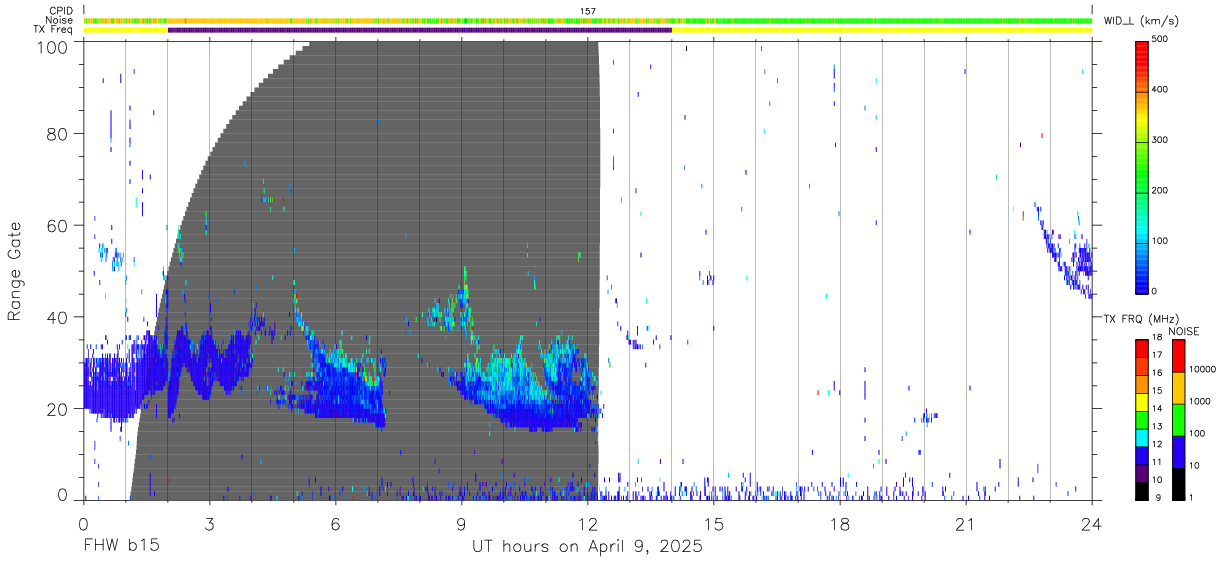1228x567 pixels.
Task: Click the FHW b15 radar beam label
Action: click(121, 547)
